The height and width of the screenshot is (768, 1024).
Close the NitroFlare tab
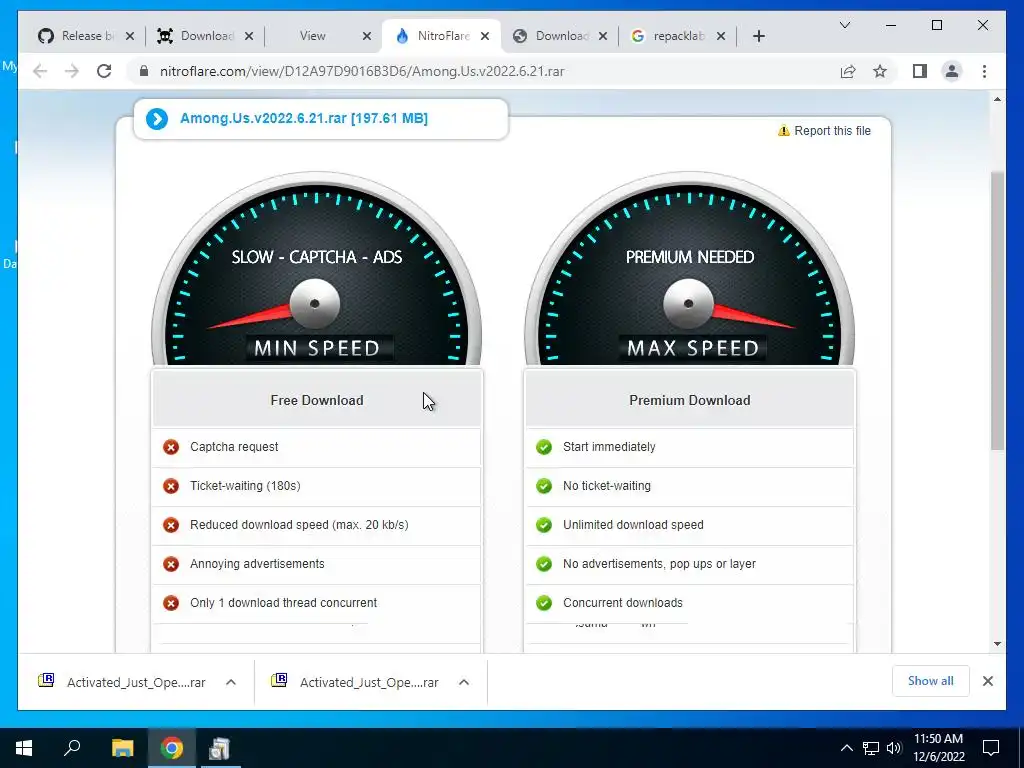(485, 36)
